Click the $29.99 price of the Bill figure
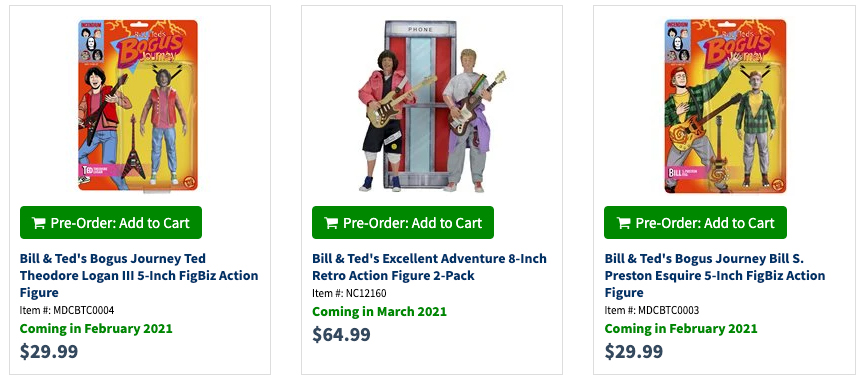The height and width of the screenshot is (381, 865). (x=633, y=351)
